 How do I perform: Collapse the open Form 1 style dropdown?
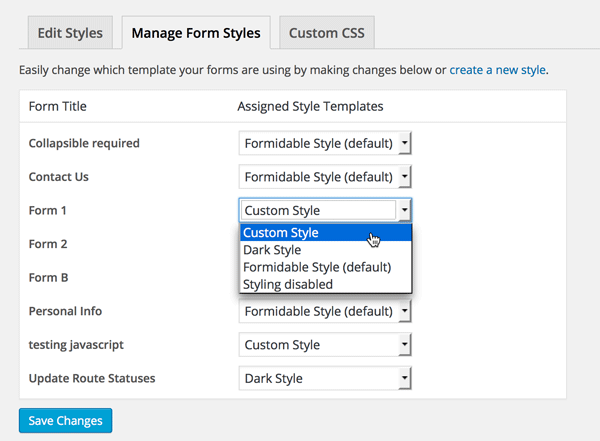pos(326,210)
